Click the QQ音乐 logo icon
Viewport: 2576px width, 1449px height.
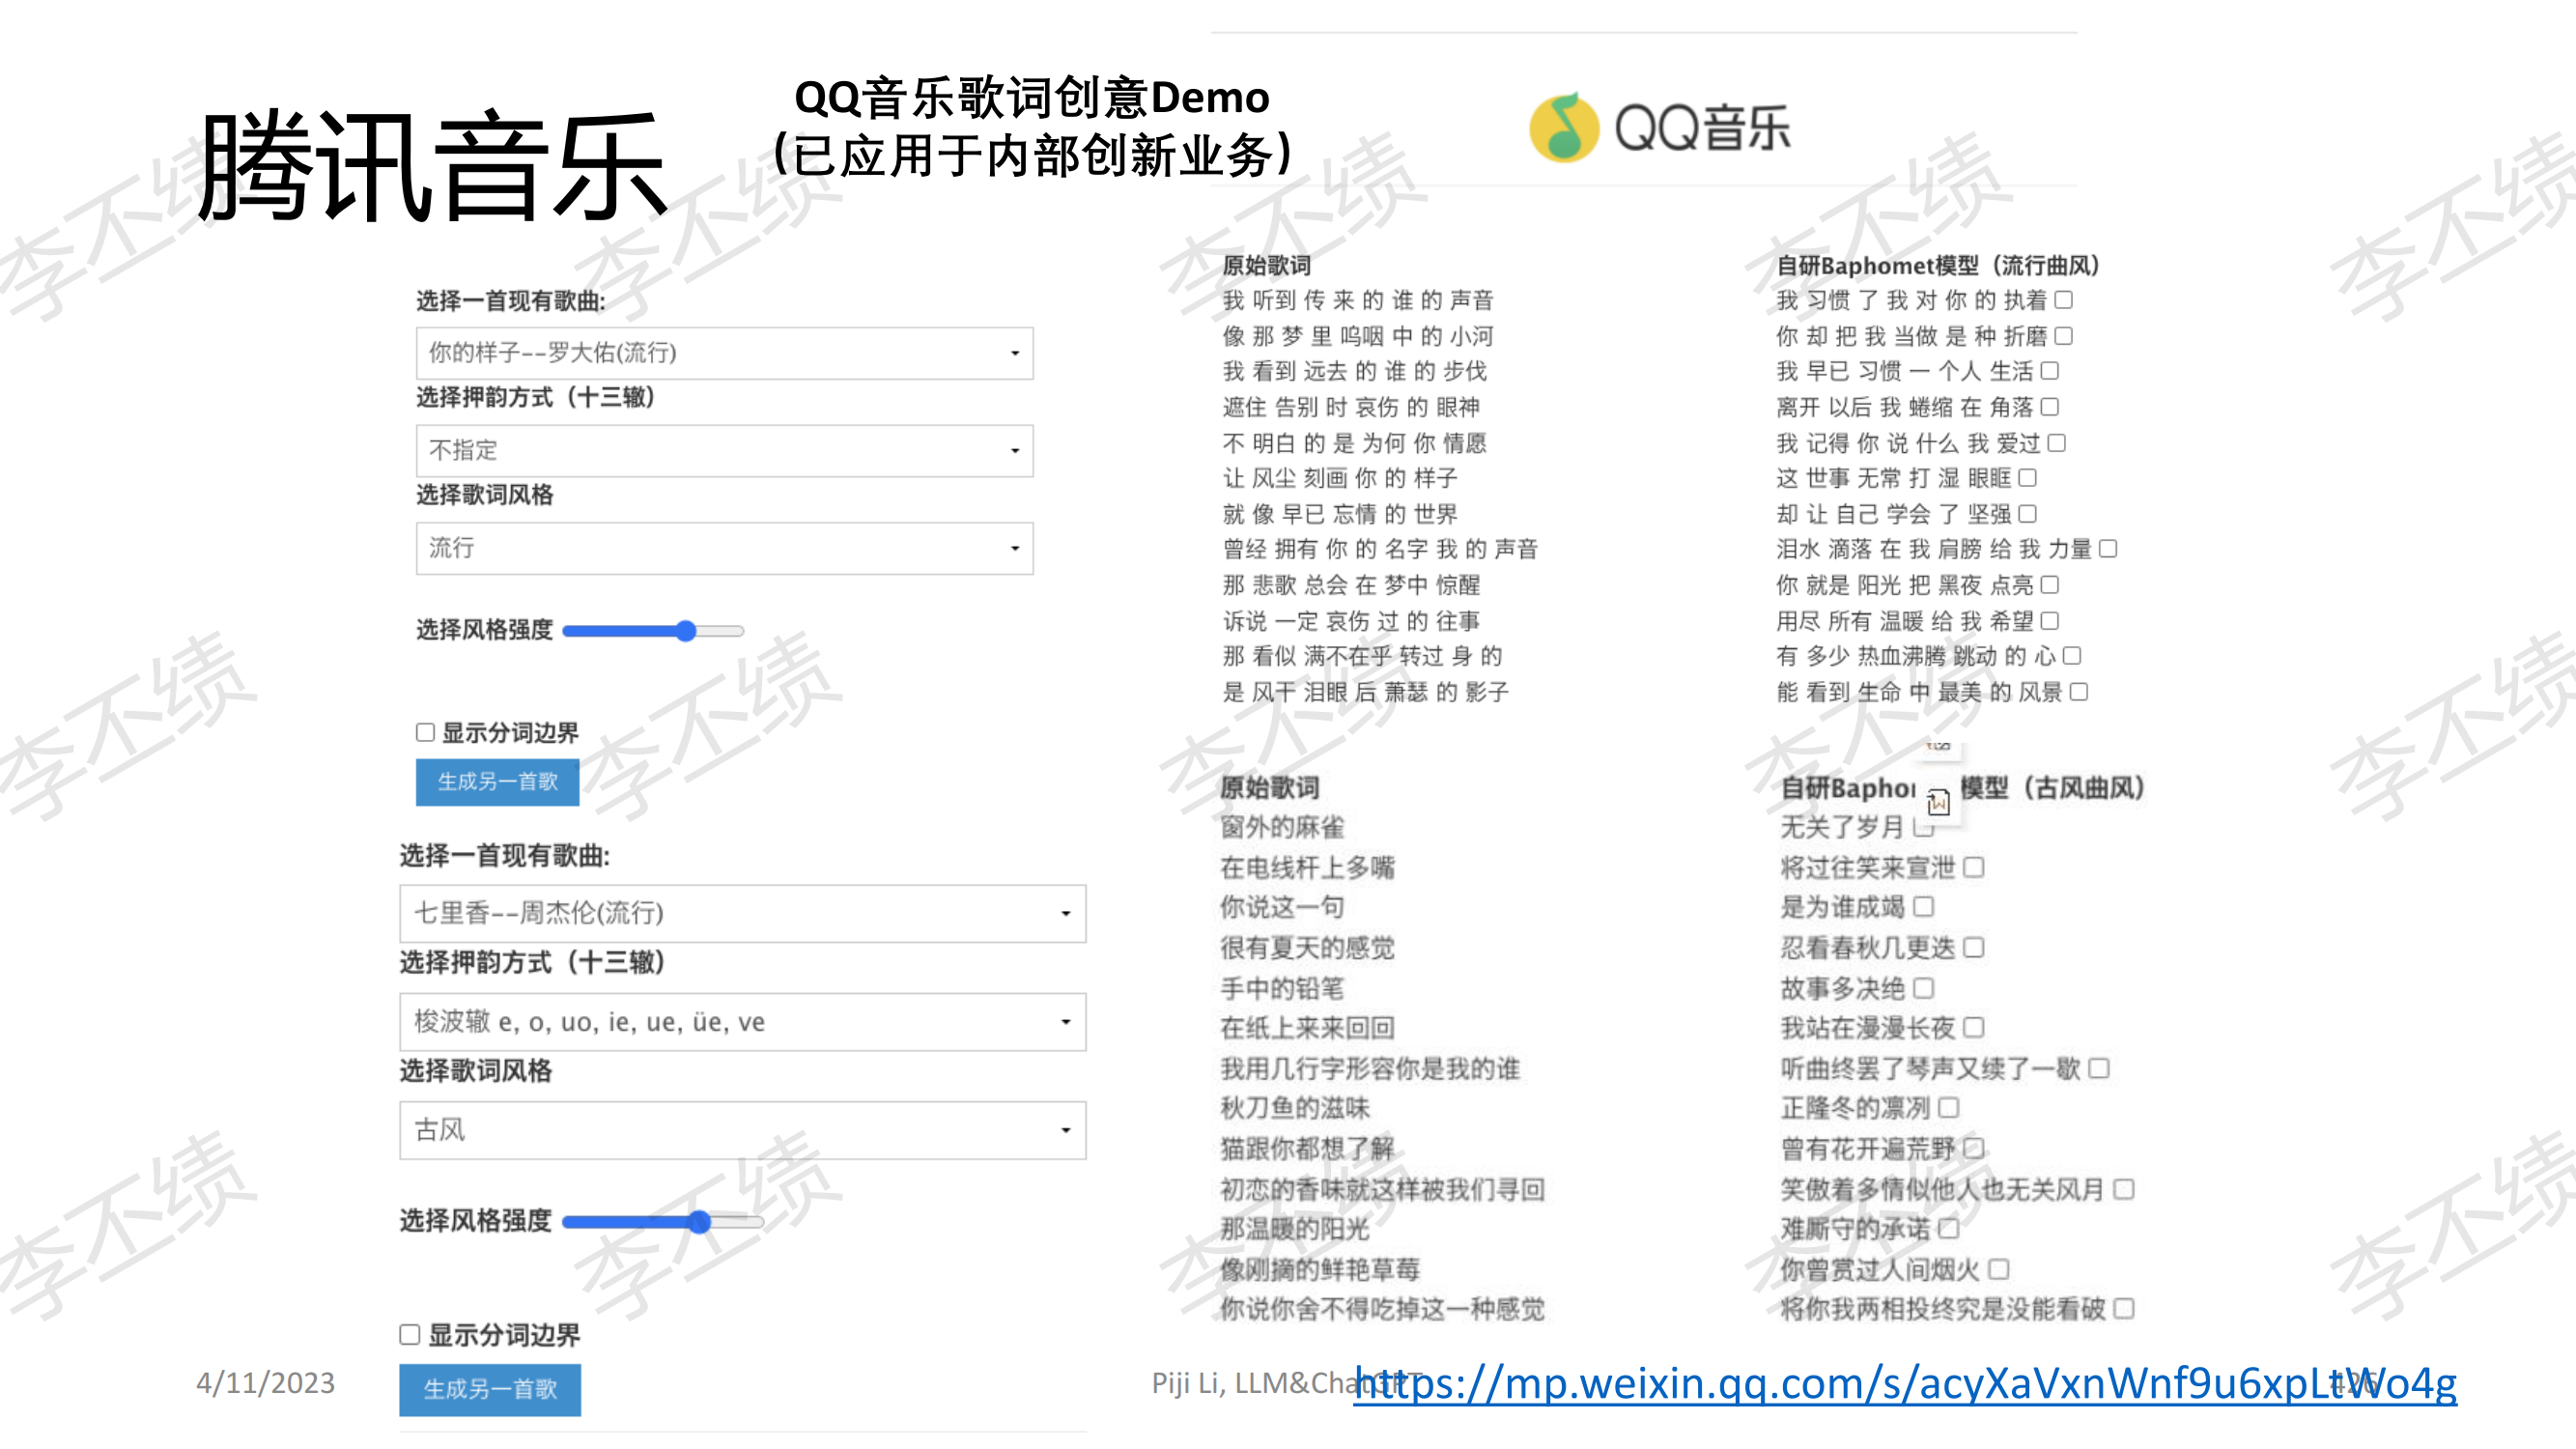coord(1564,128)
